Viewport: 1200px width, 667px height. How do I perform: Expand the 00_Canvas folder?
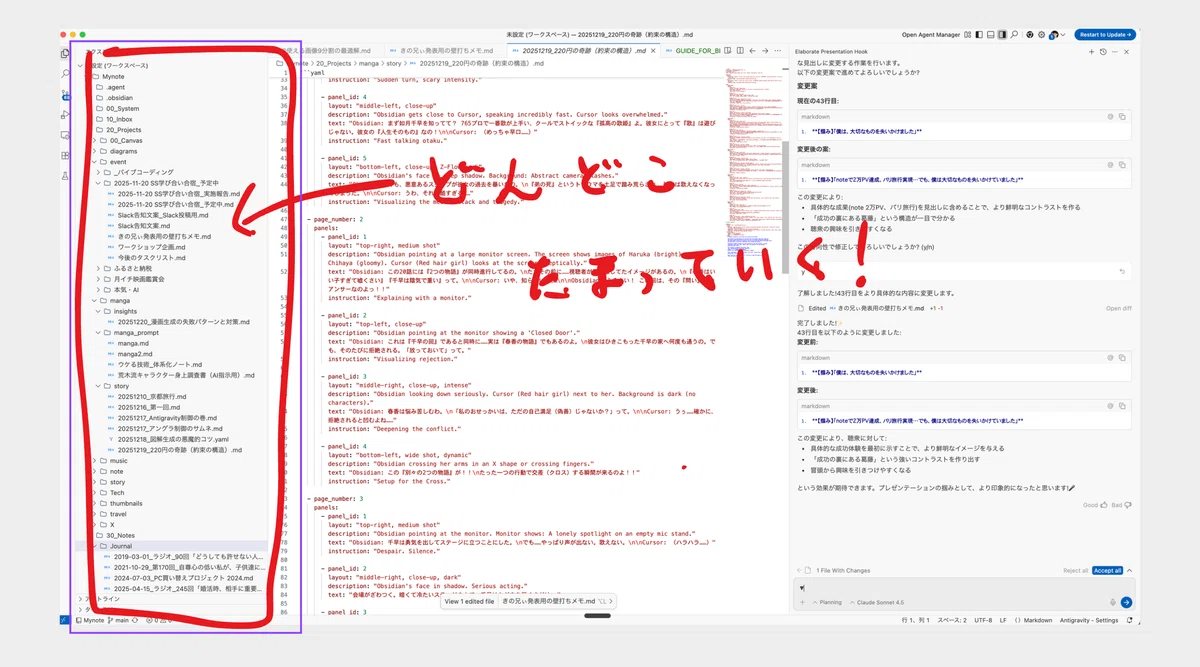[x=125, y=140]
